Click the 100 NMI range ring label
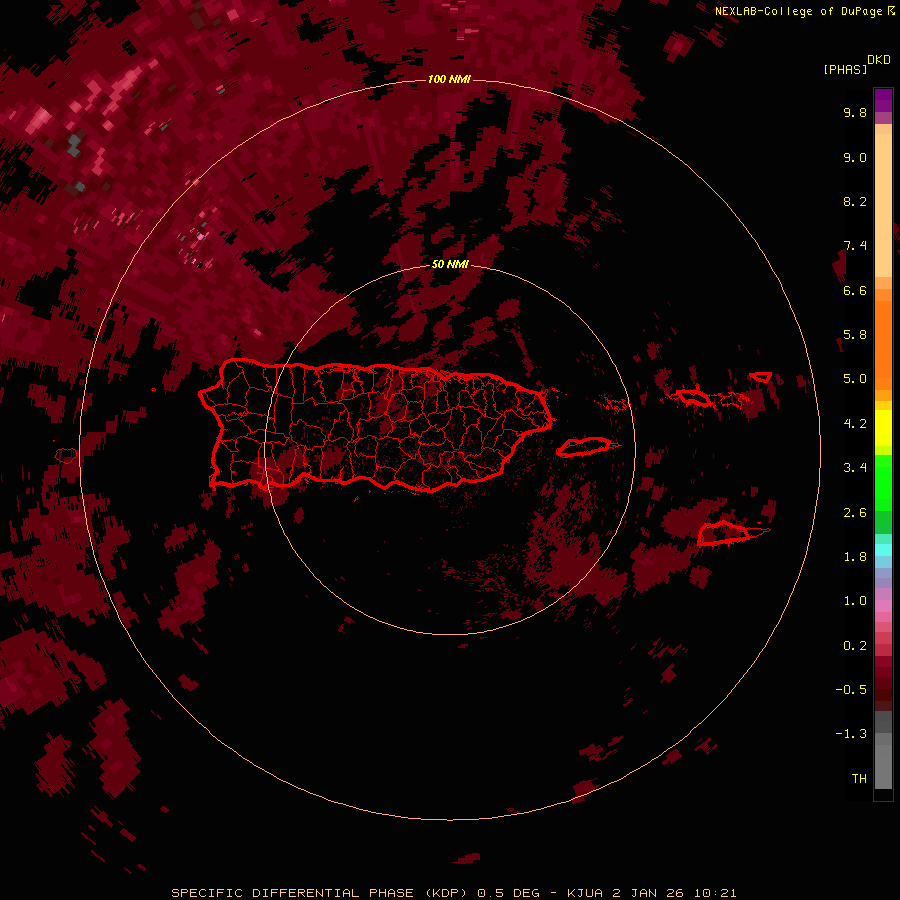Image resolution: width=900 pixels, height=900 pixels. (x=449, y=79)
